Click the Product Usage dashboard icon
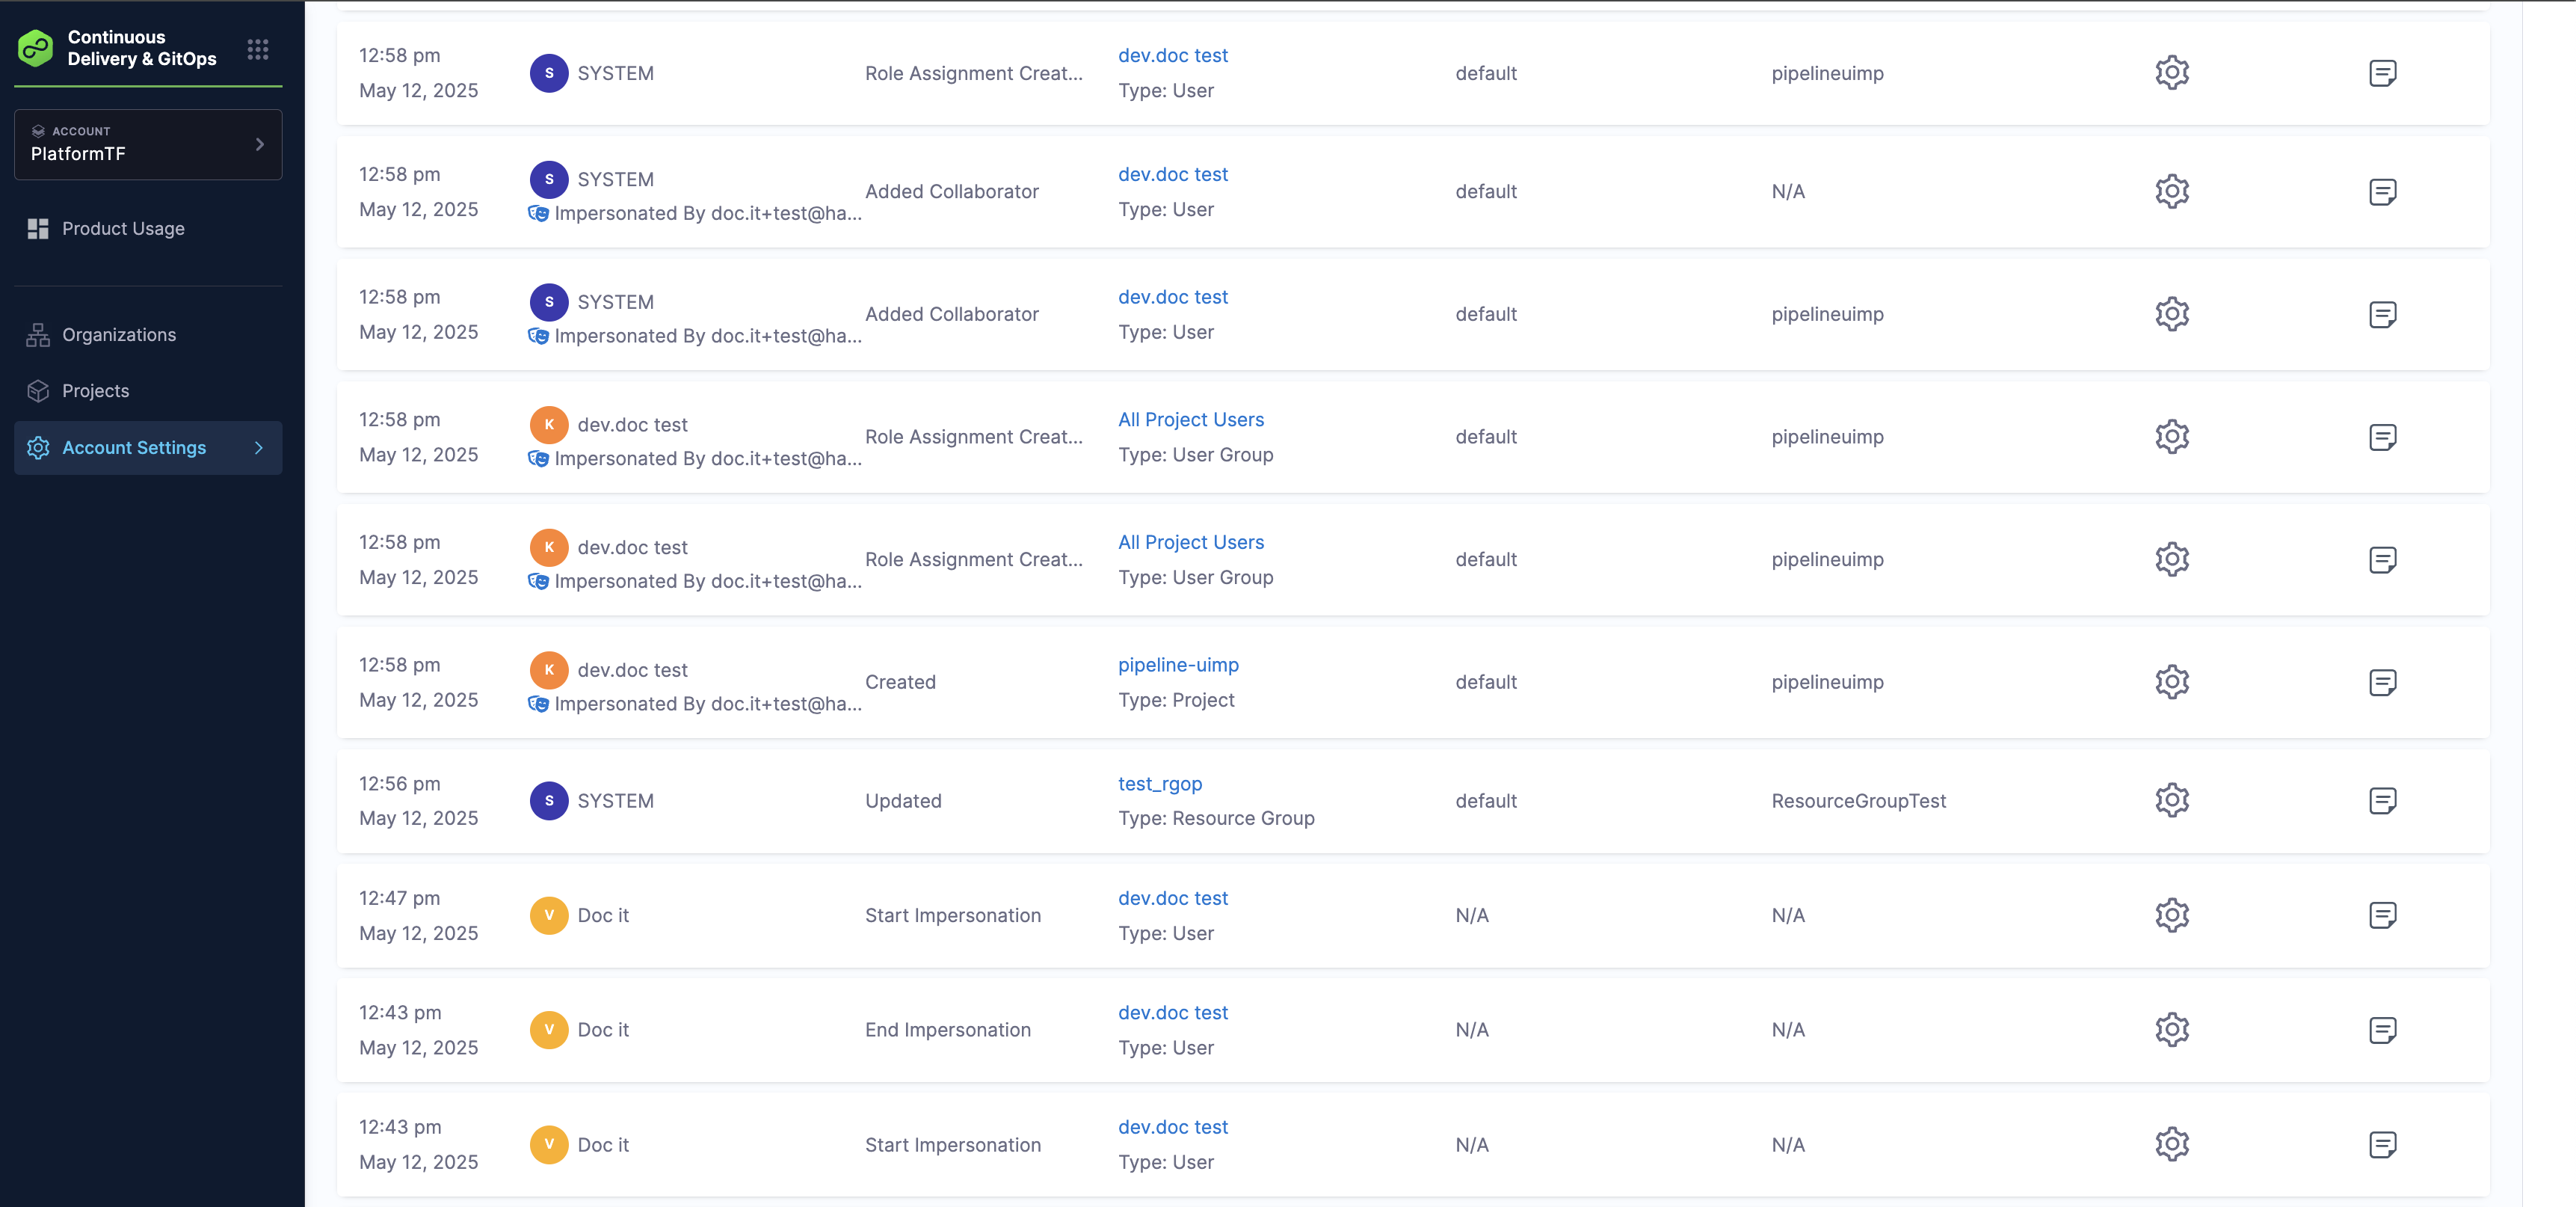 coord(38,229)
